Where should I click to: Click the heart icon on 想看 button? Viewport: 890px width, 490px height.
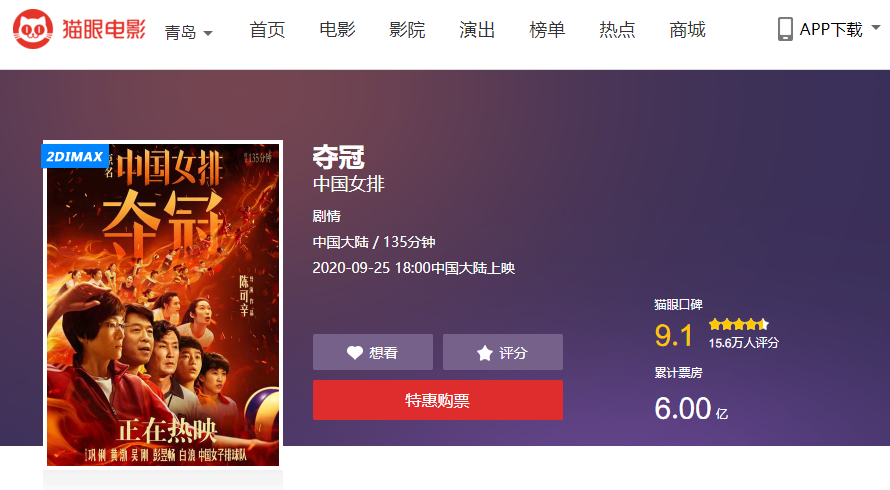[x=355, y=353]
